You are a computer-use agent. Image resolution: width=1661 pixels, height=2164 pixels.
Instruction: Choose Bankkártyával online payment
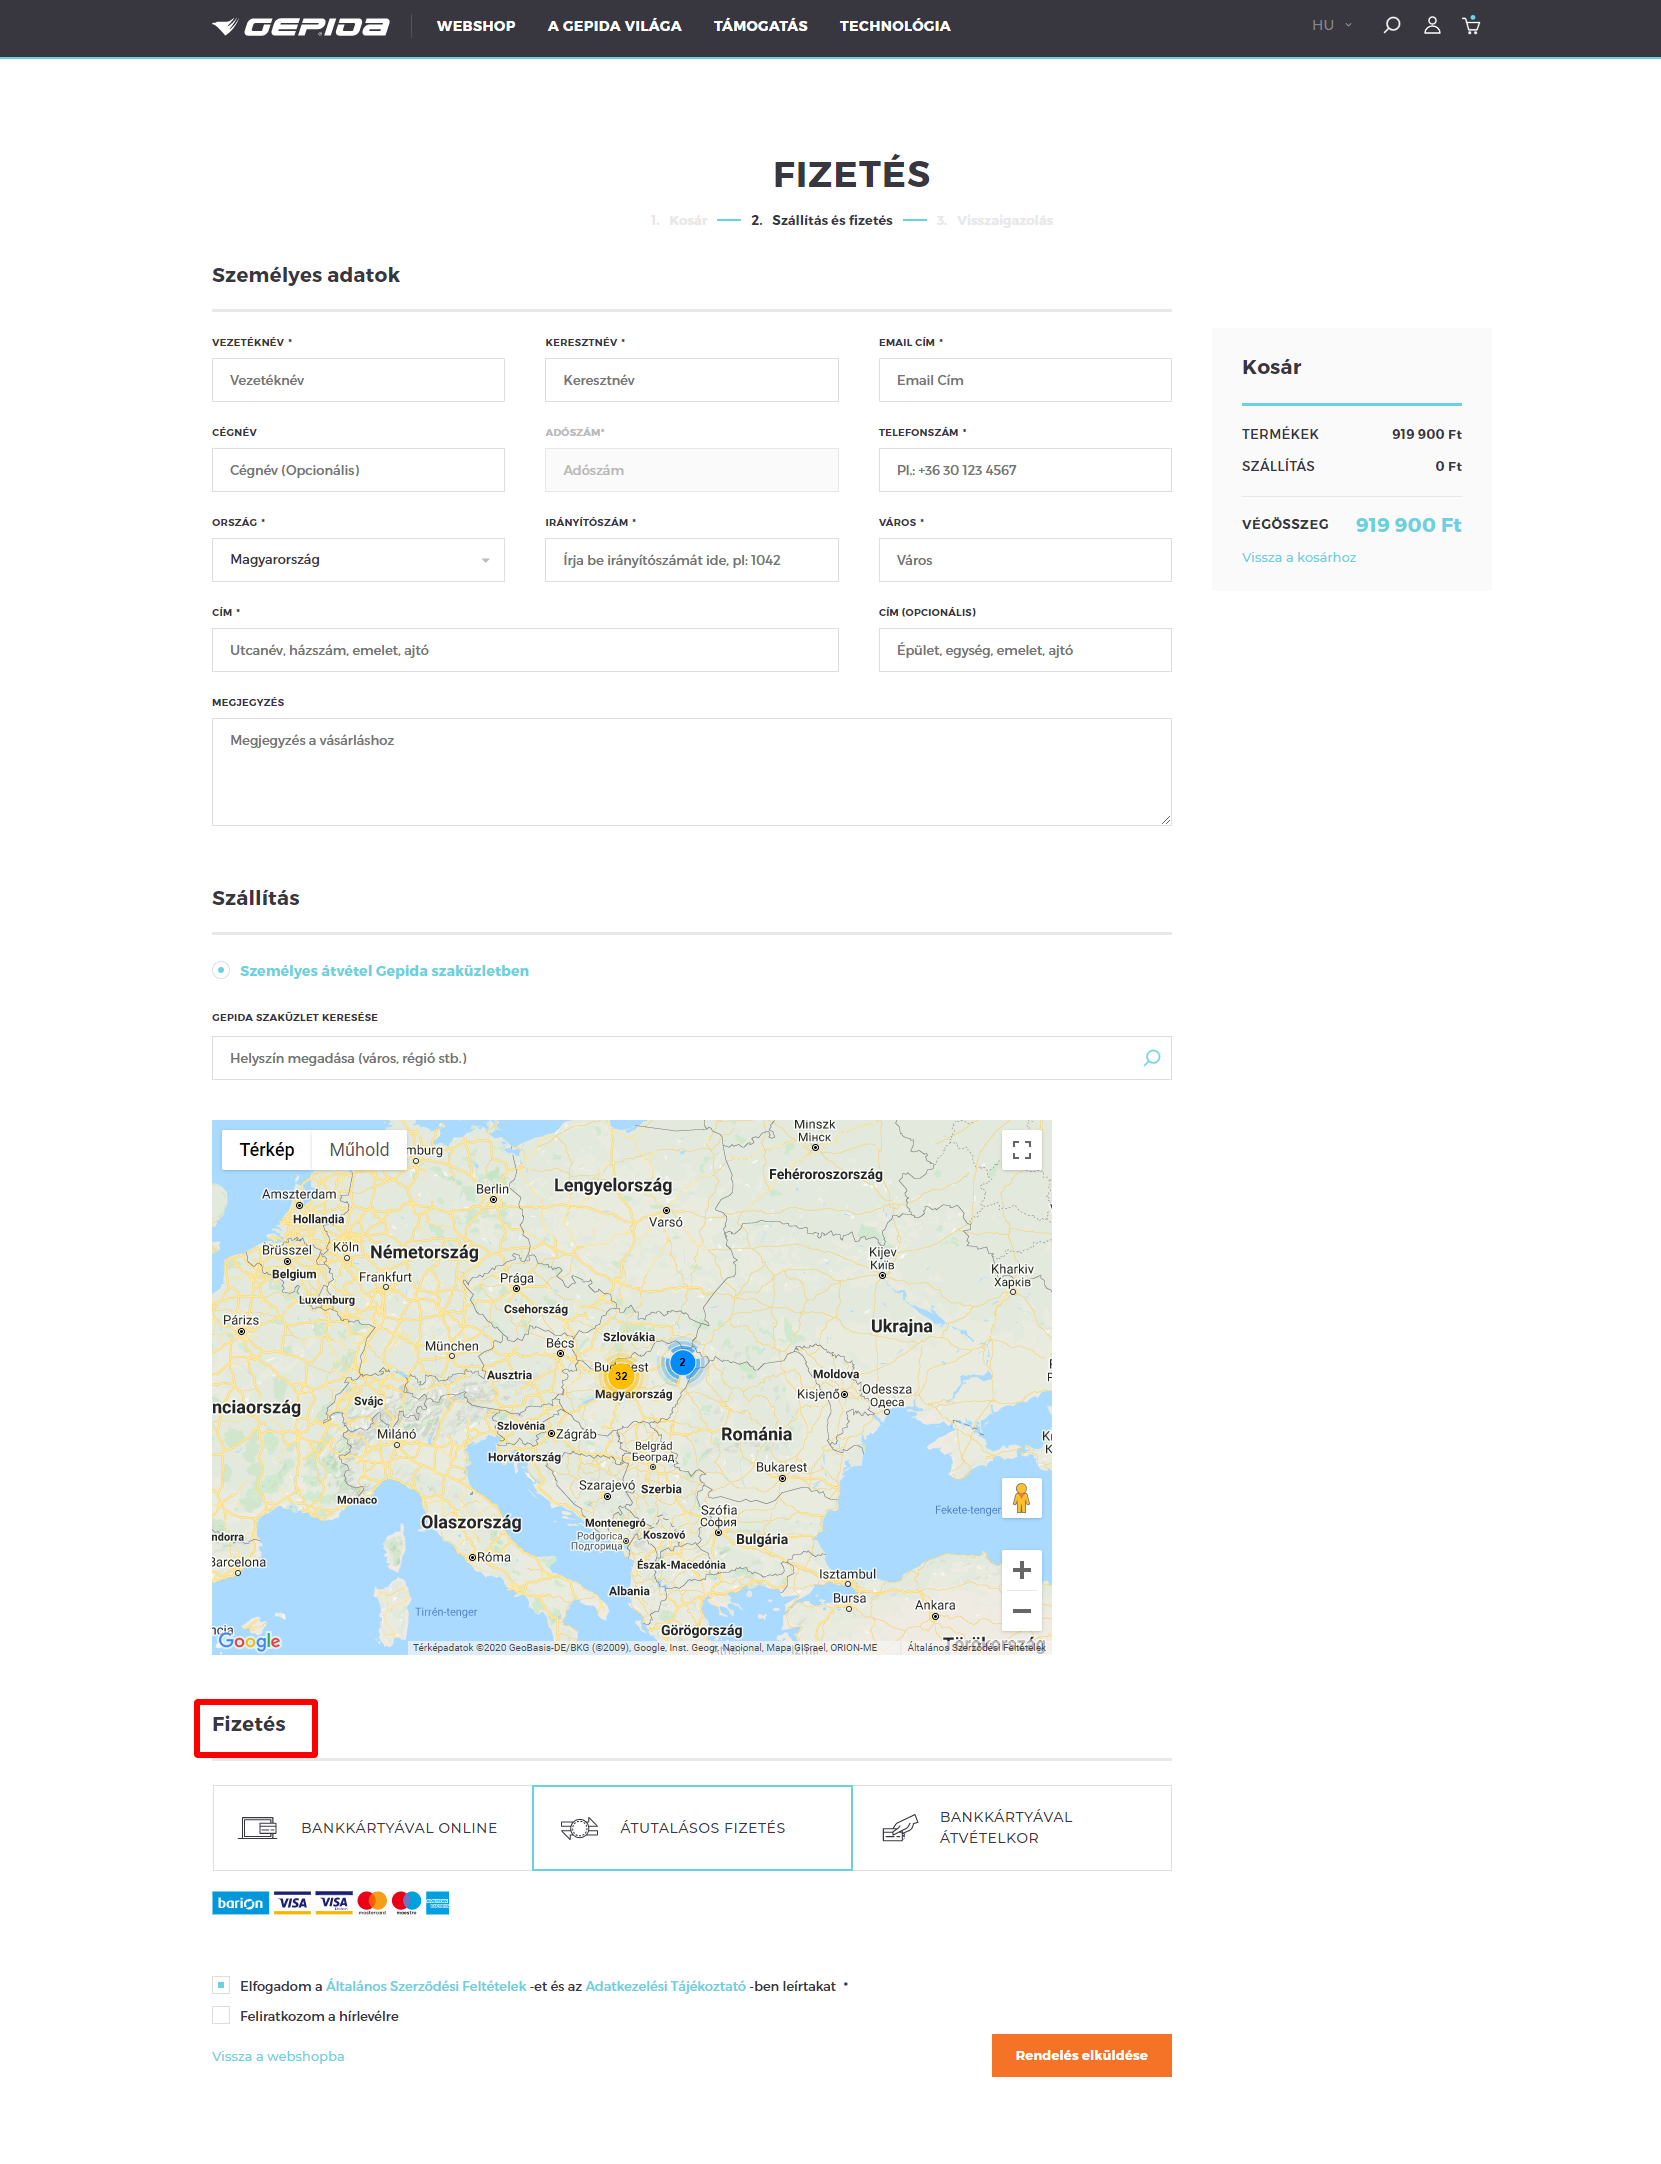[x=372, y=1828]
